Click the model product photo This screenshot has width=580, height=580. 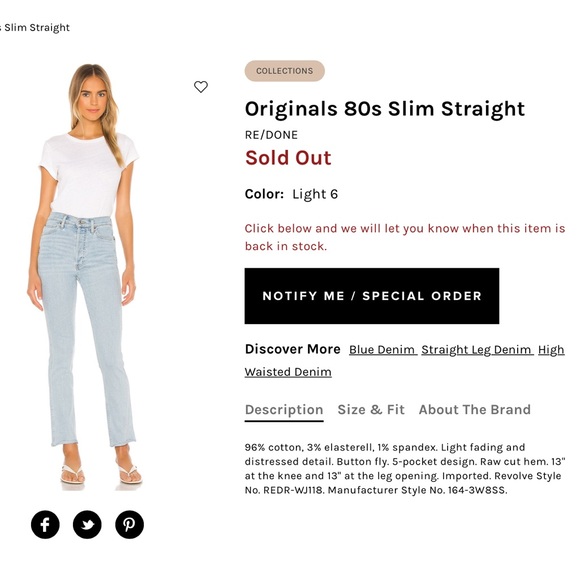(86, 277)
